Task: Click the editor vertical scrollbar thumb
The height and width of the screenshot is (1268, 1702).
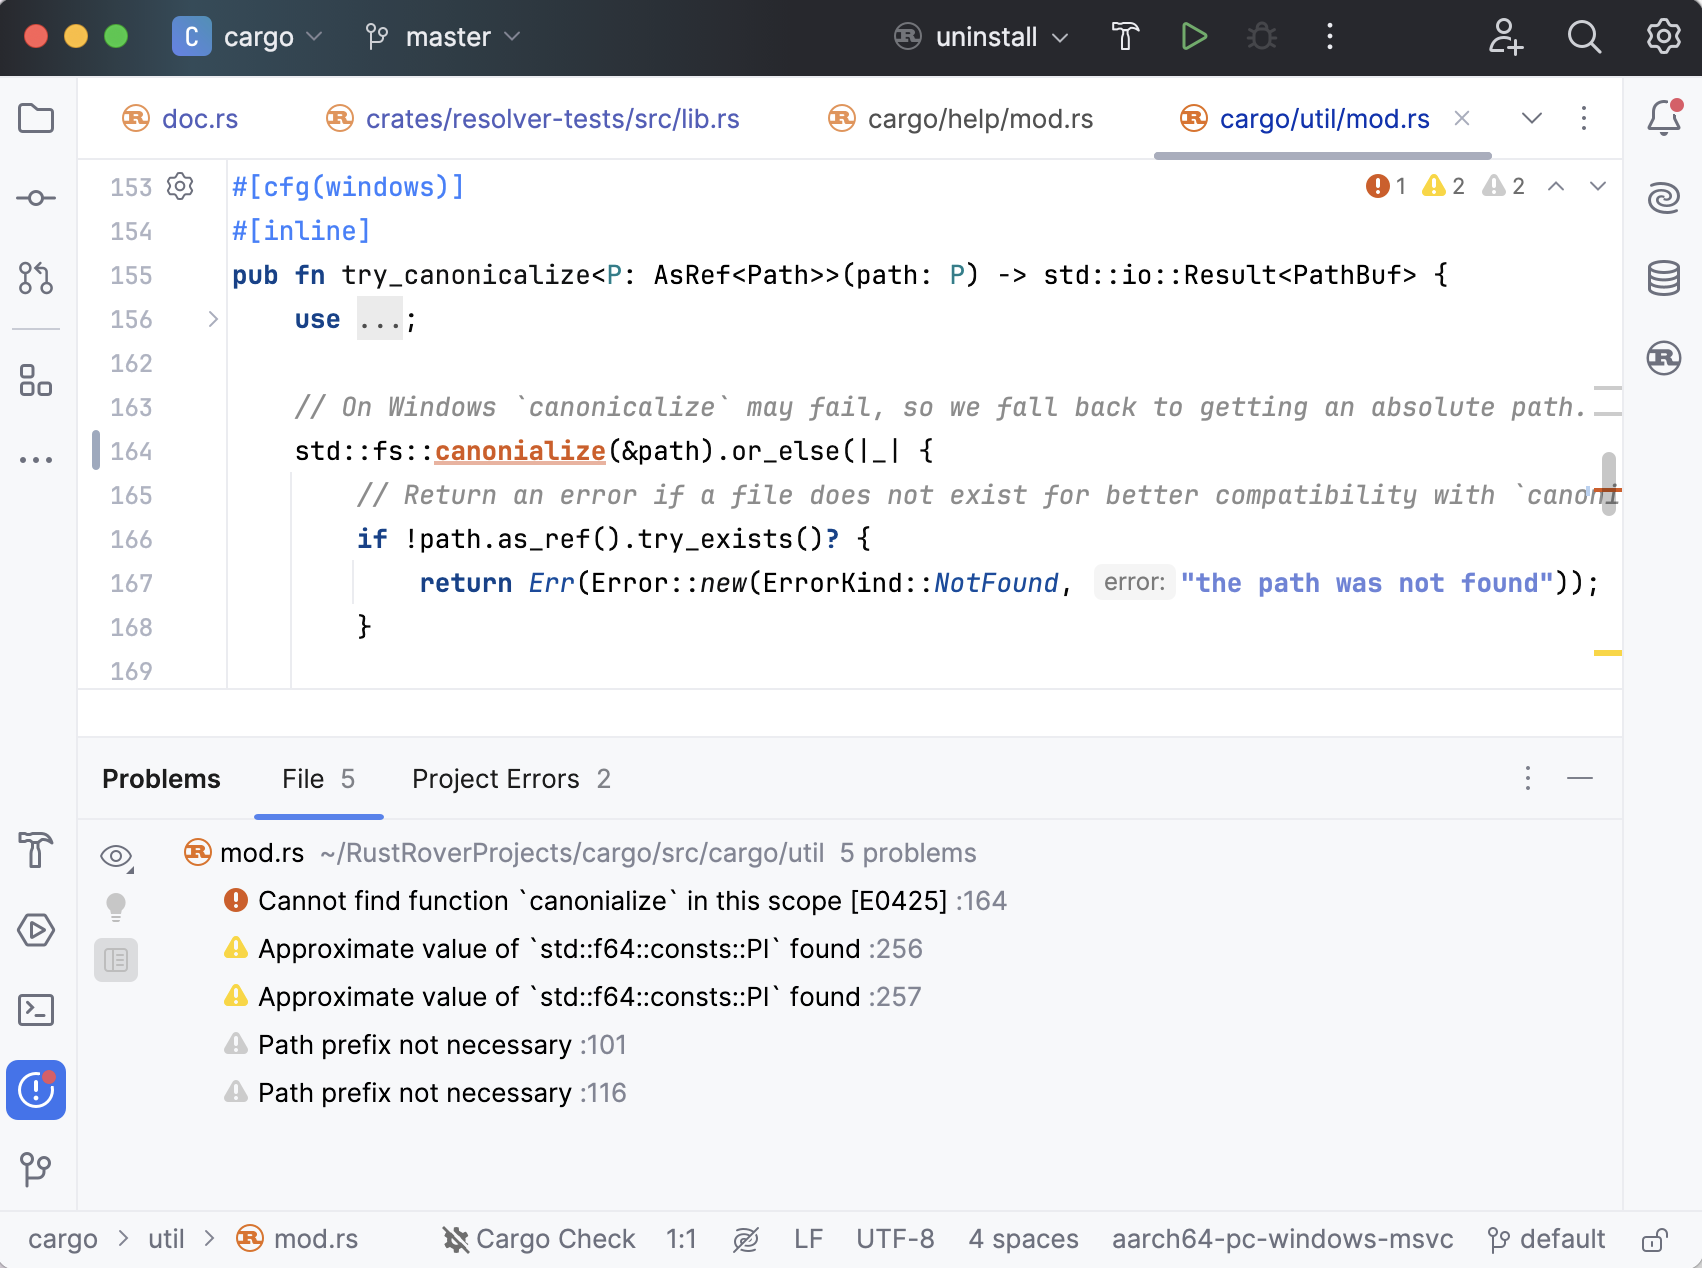Action: point(1608,483)
